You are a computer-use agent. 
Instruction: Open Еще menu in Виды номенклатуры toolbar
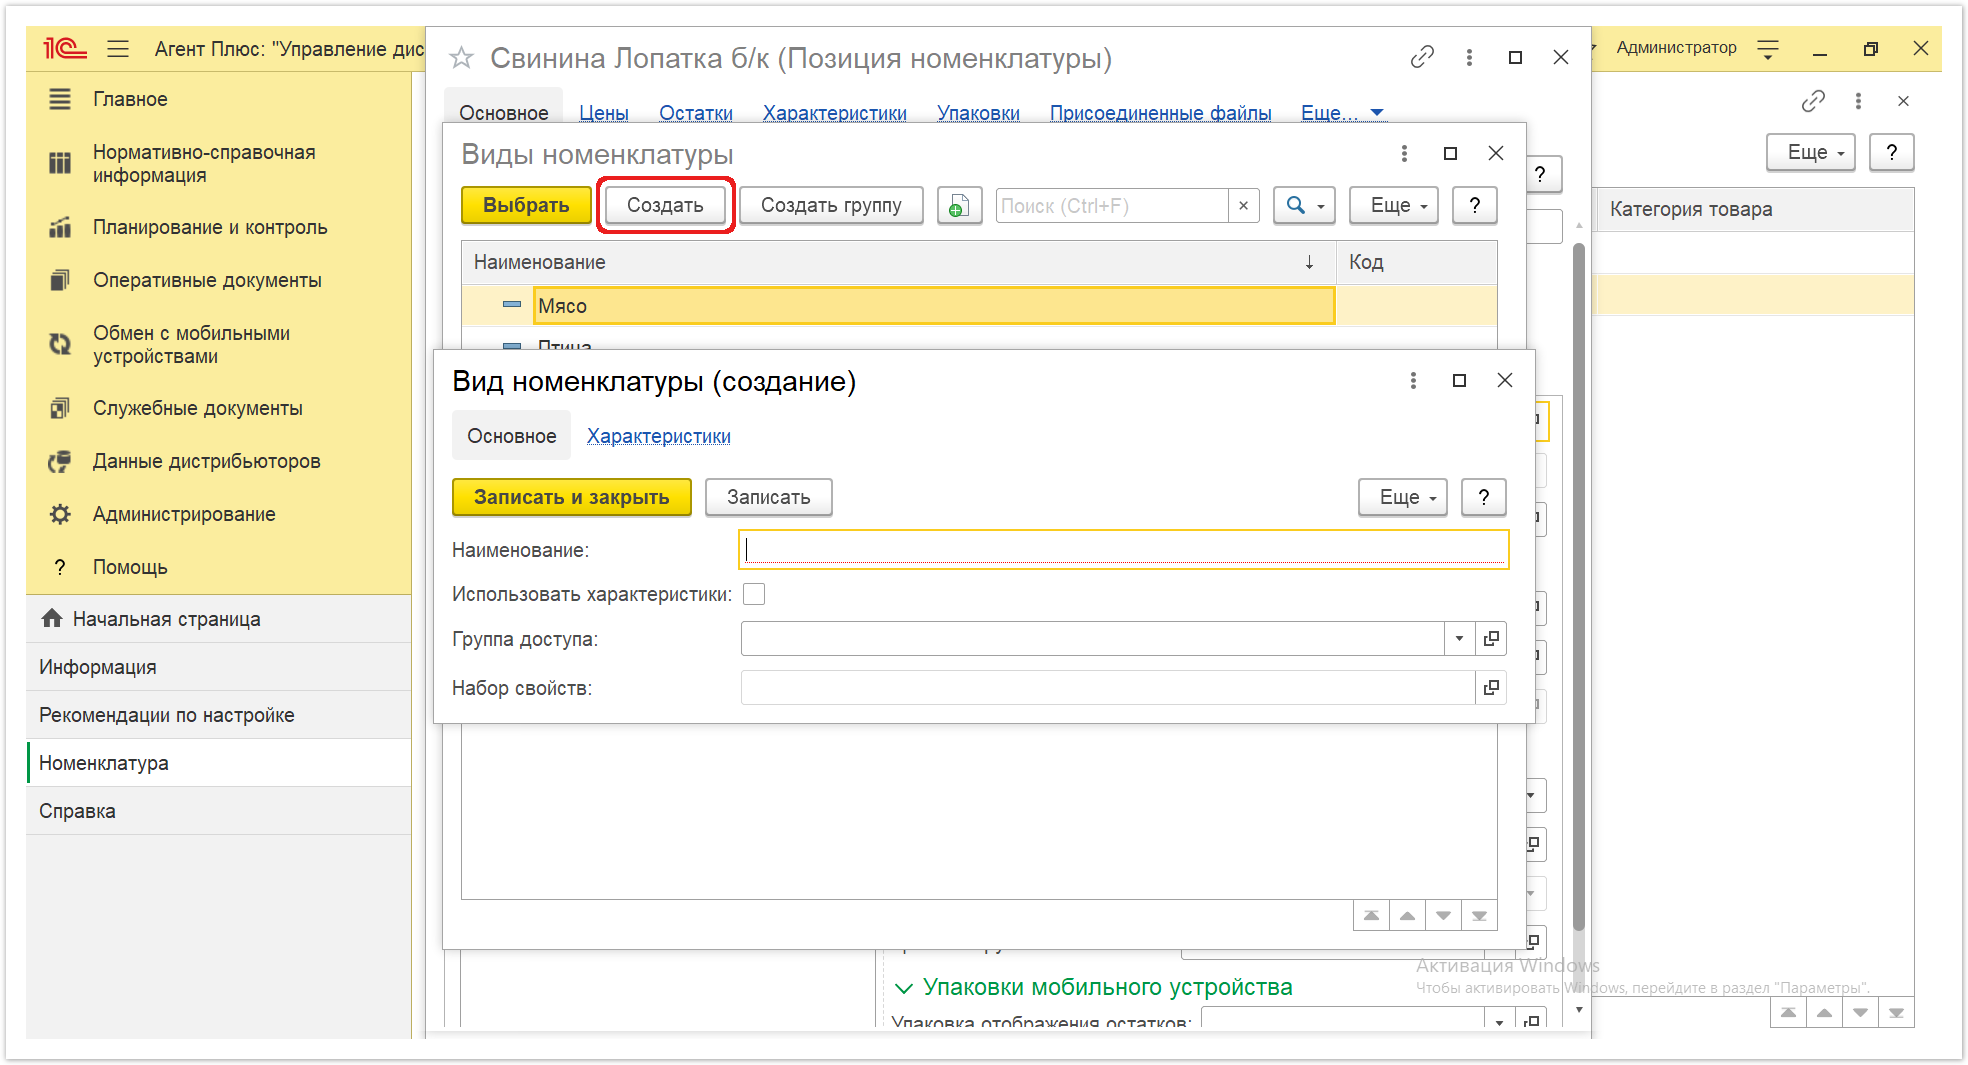(1393, 205)
